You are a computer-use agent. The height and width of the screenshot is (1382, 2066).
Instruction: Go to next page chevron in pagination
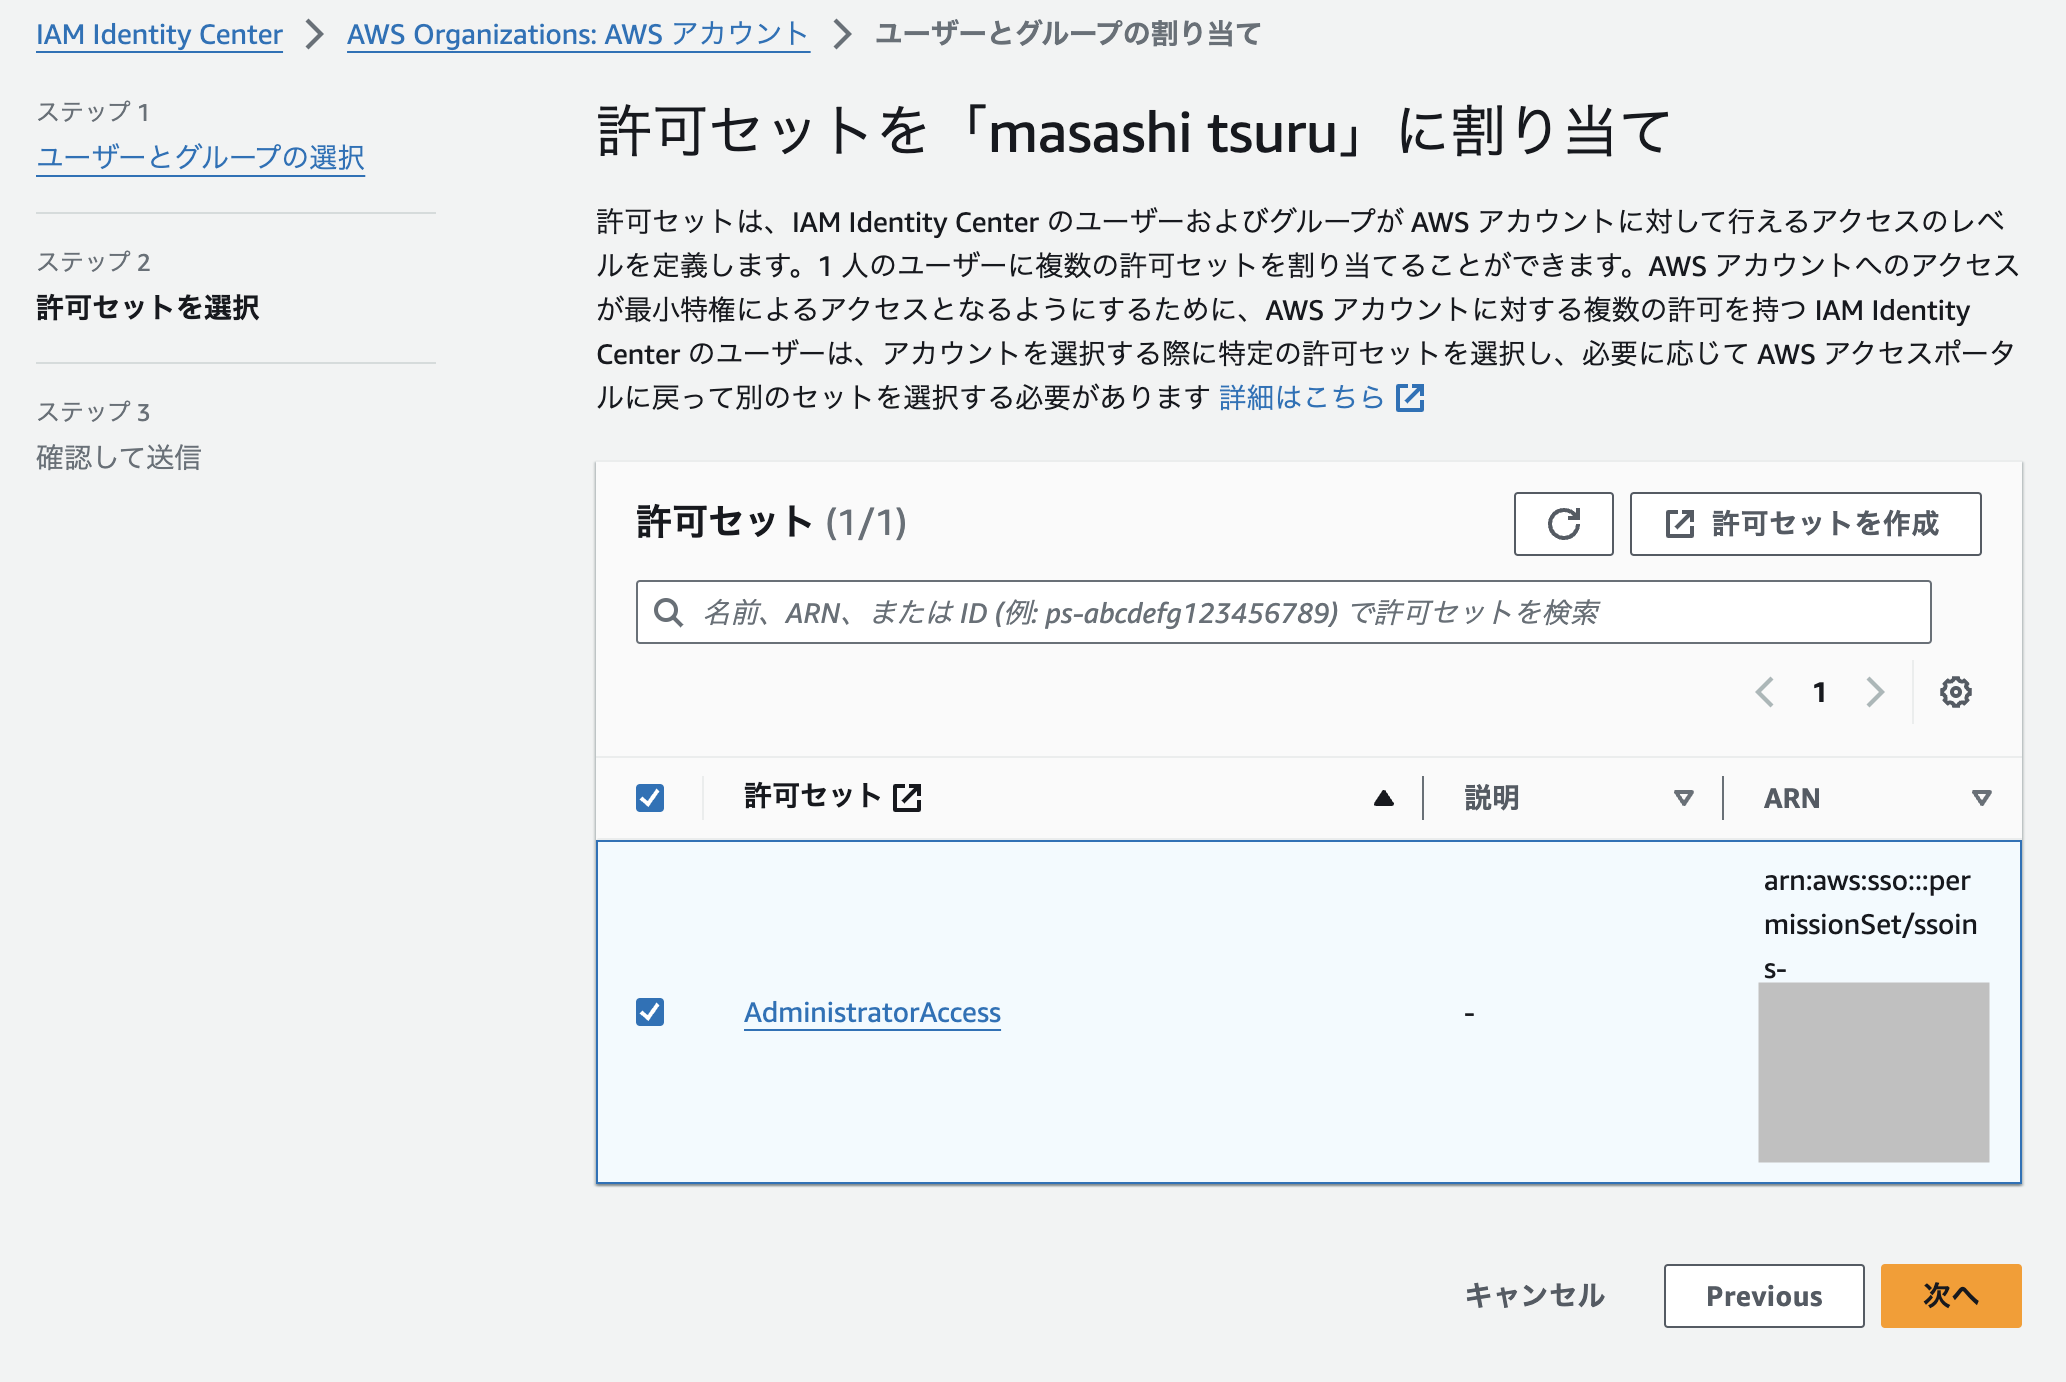tap(1875, 692)
